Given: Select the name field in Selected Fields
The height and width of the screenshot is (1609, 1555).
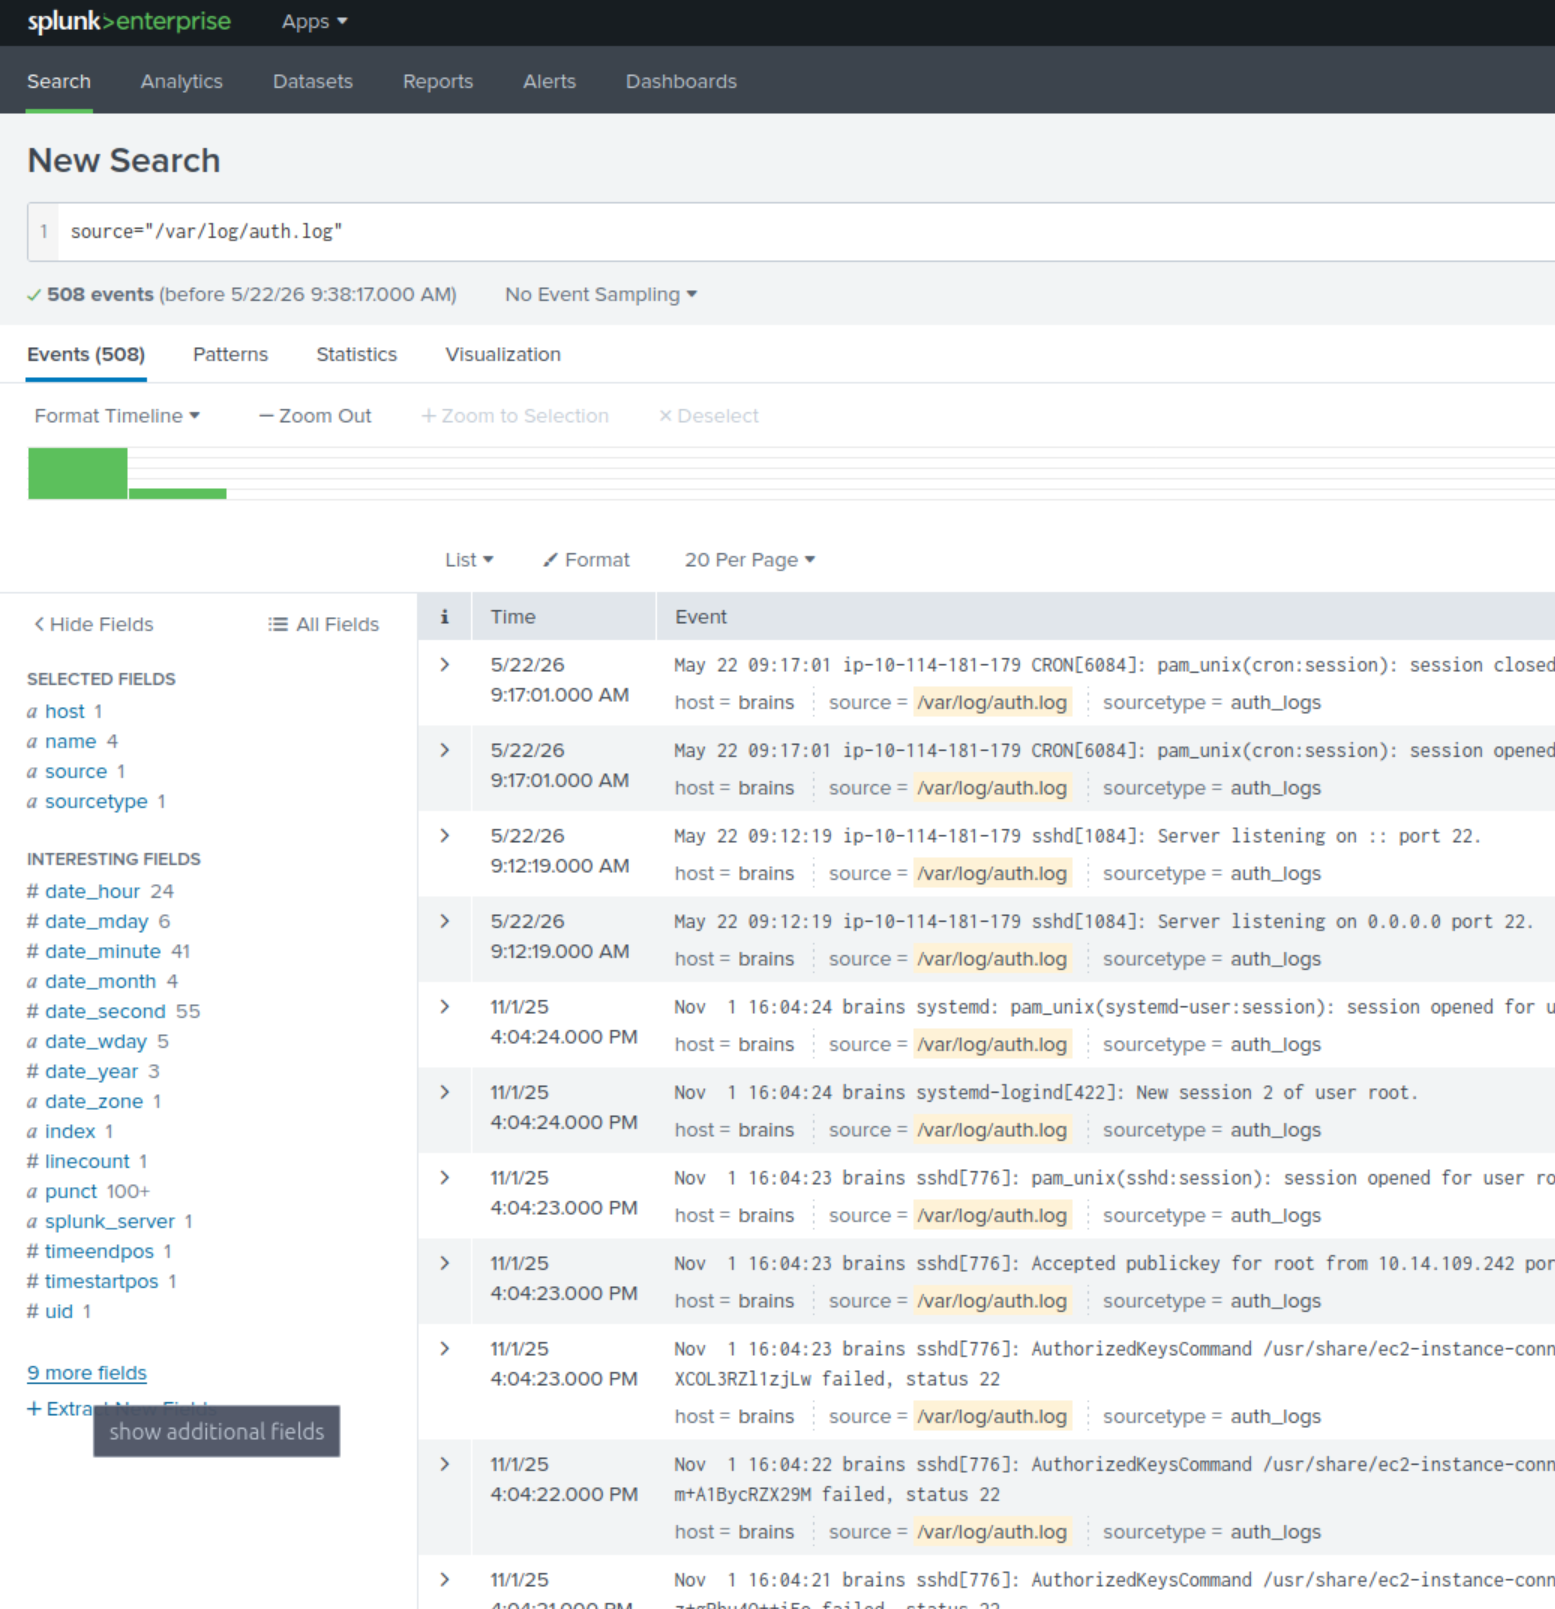Looking at the screenshot, I should tap(70, 741).
